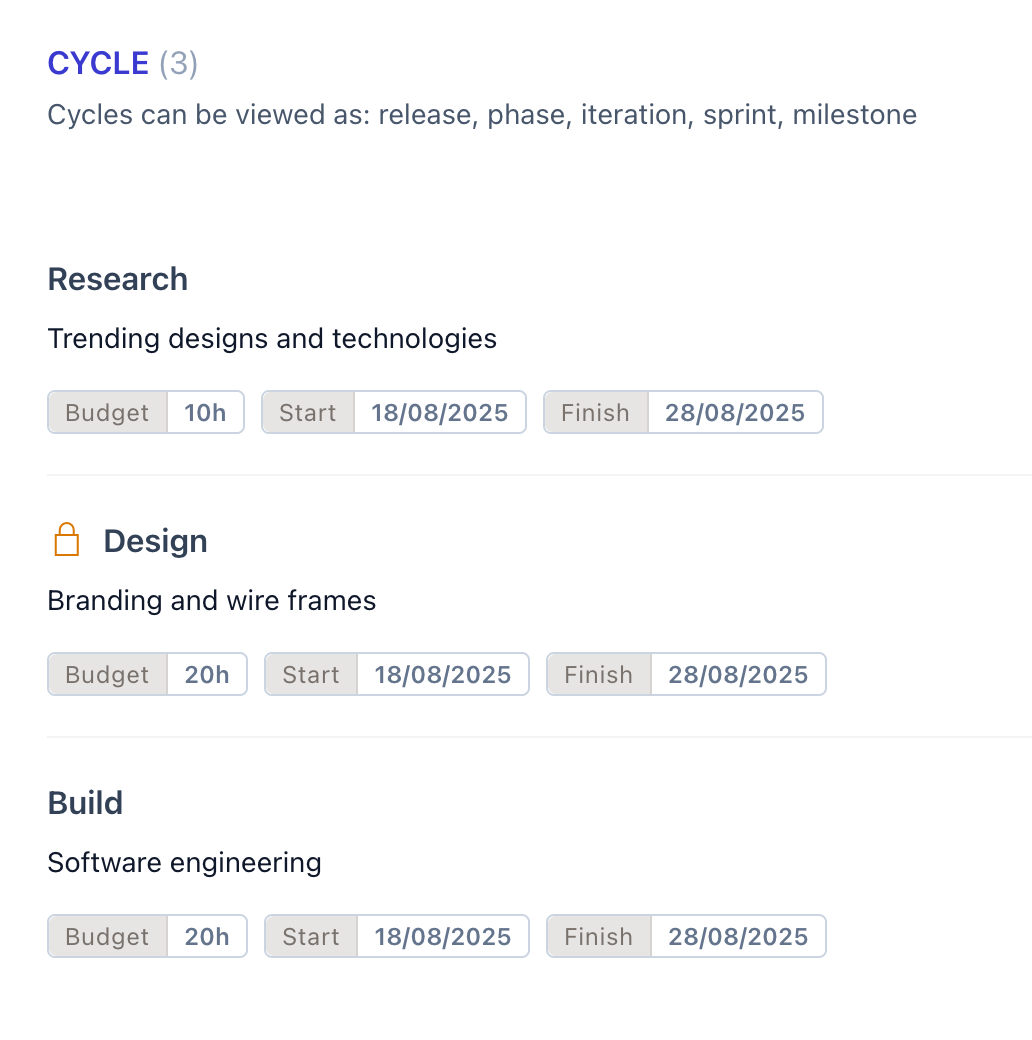Click Build cycle Start date field

[x=443, y=937]
